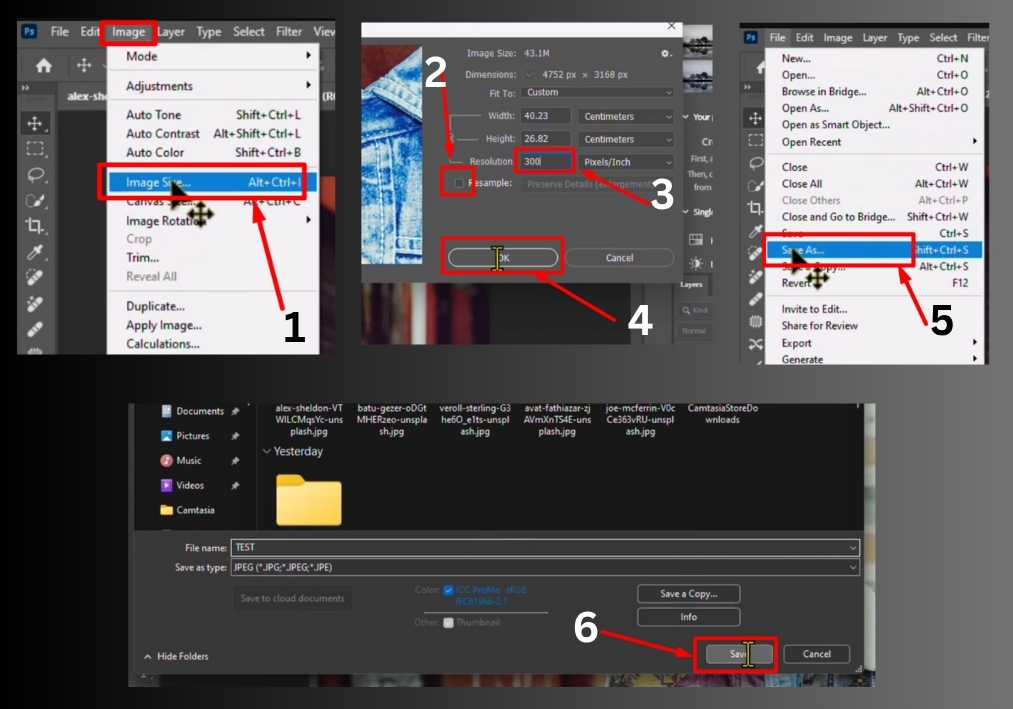Open the Image Size dialog gear settings
The height and width of the screenshot is (709, 1013).
click(x=665, y=54)
